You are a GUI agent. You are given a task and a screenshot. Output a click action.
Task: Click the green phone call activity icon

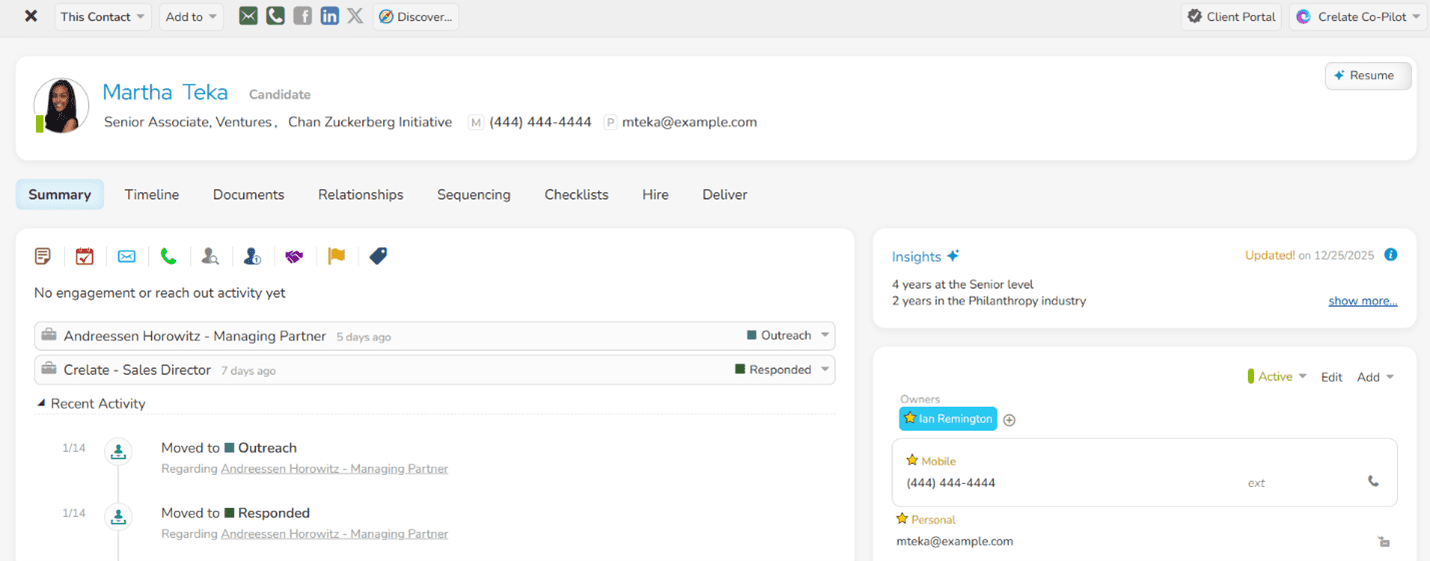point(168,256)
